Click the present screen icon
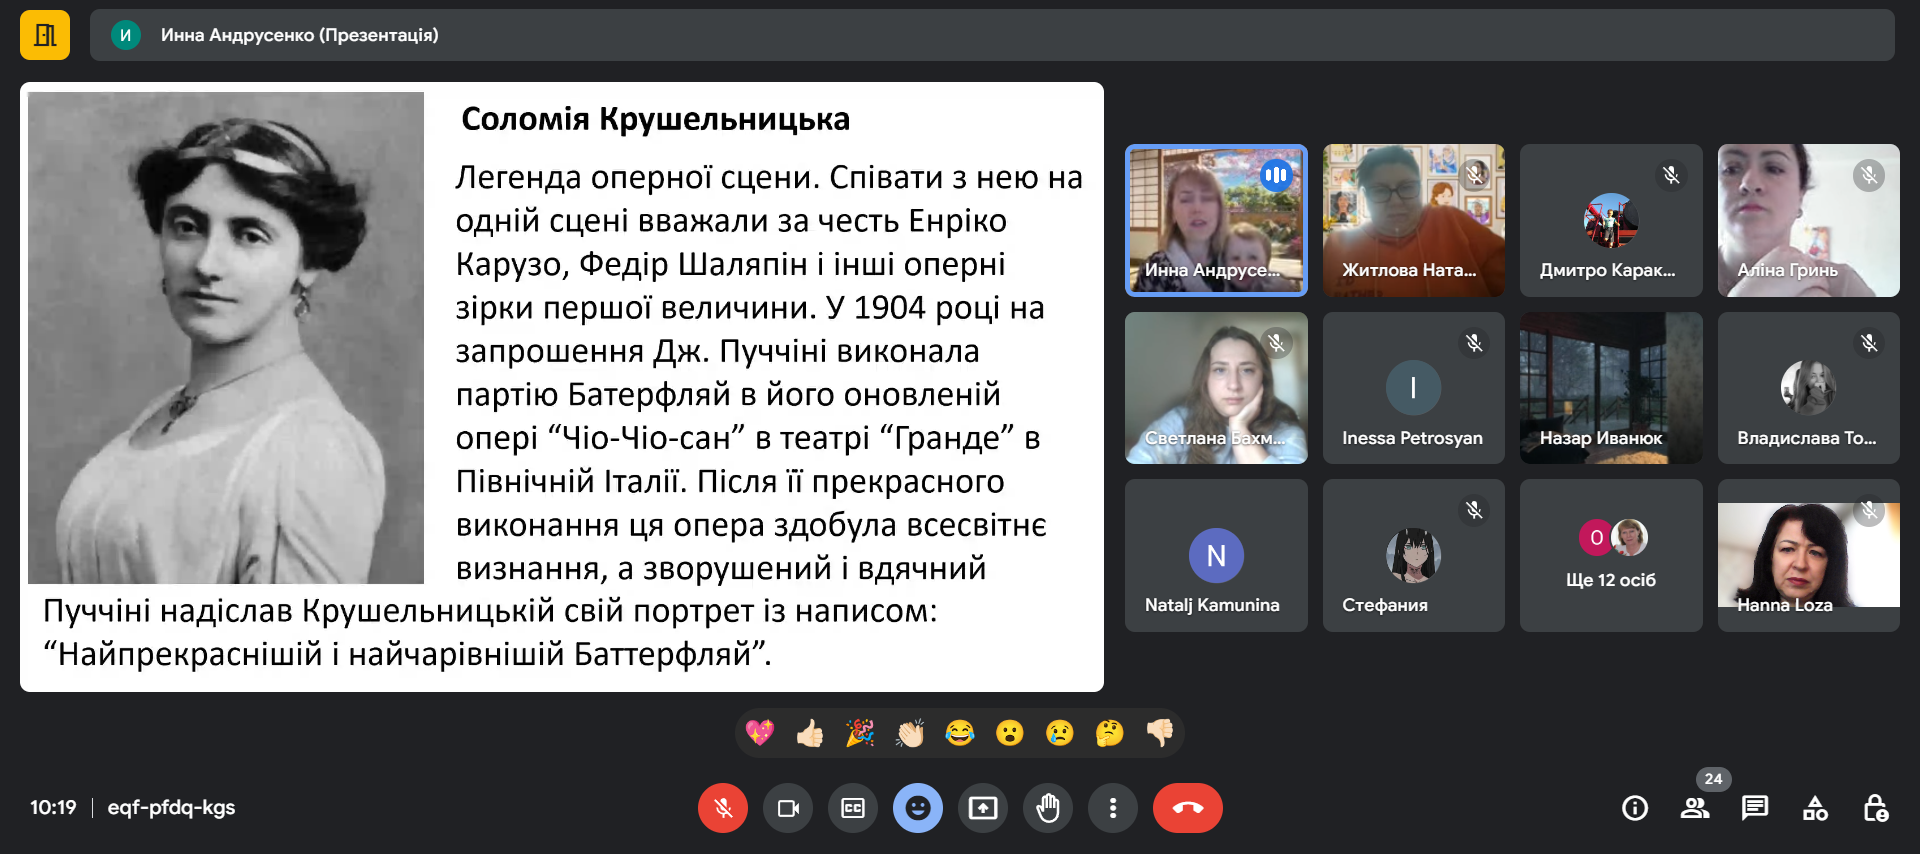The image size is (1920, 854). (983, 808)
